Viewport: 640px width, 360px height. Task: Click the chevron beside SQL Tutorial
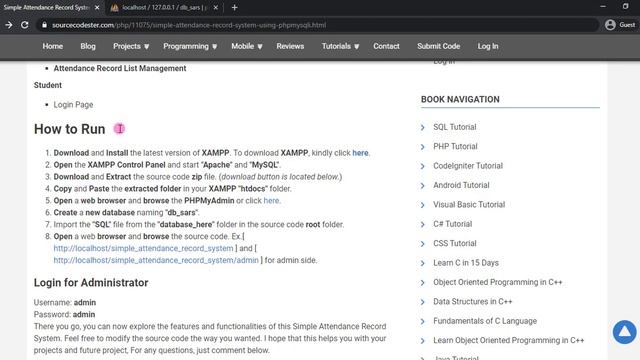(423, 127)
